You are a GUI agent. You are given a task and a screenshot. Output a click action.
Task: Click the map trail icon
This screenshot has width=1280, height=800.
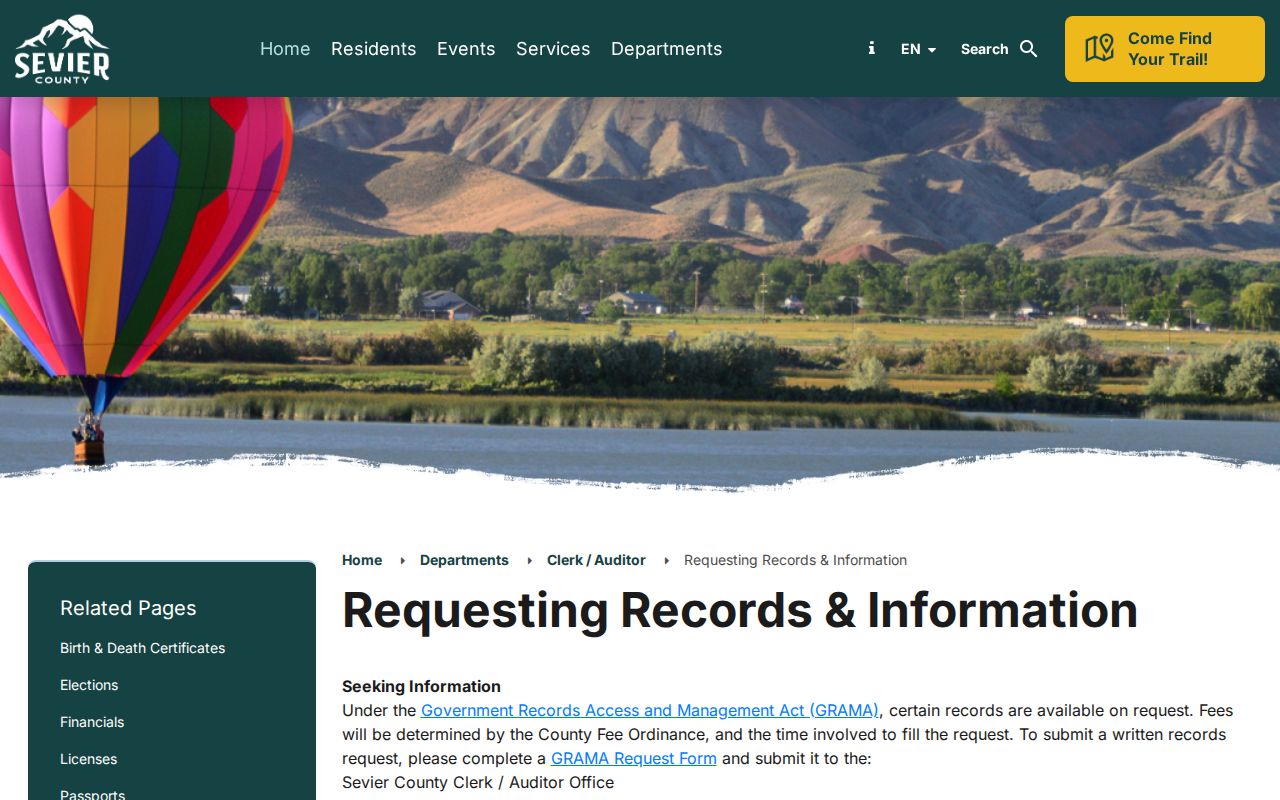pos(1099,48)
